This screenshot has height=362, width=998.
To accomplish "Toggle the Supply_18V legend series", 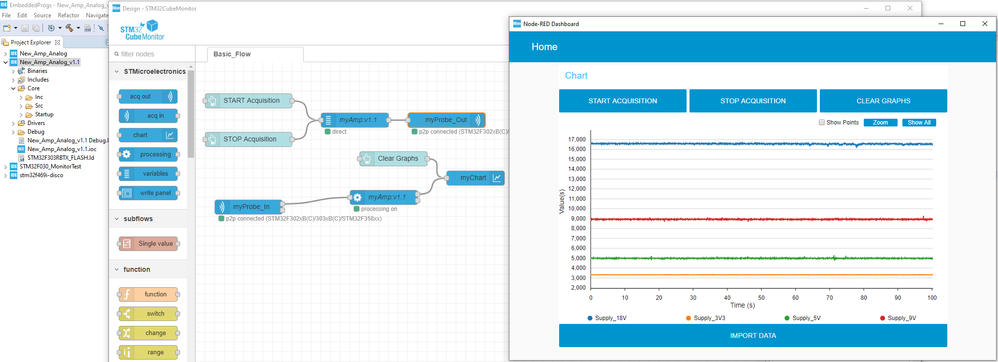I will 610,317.
